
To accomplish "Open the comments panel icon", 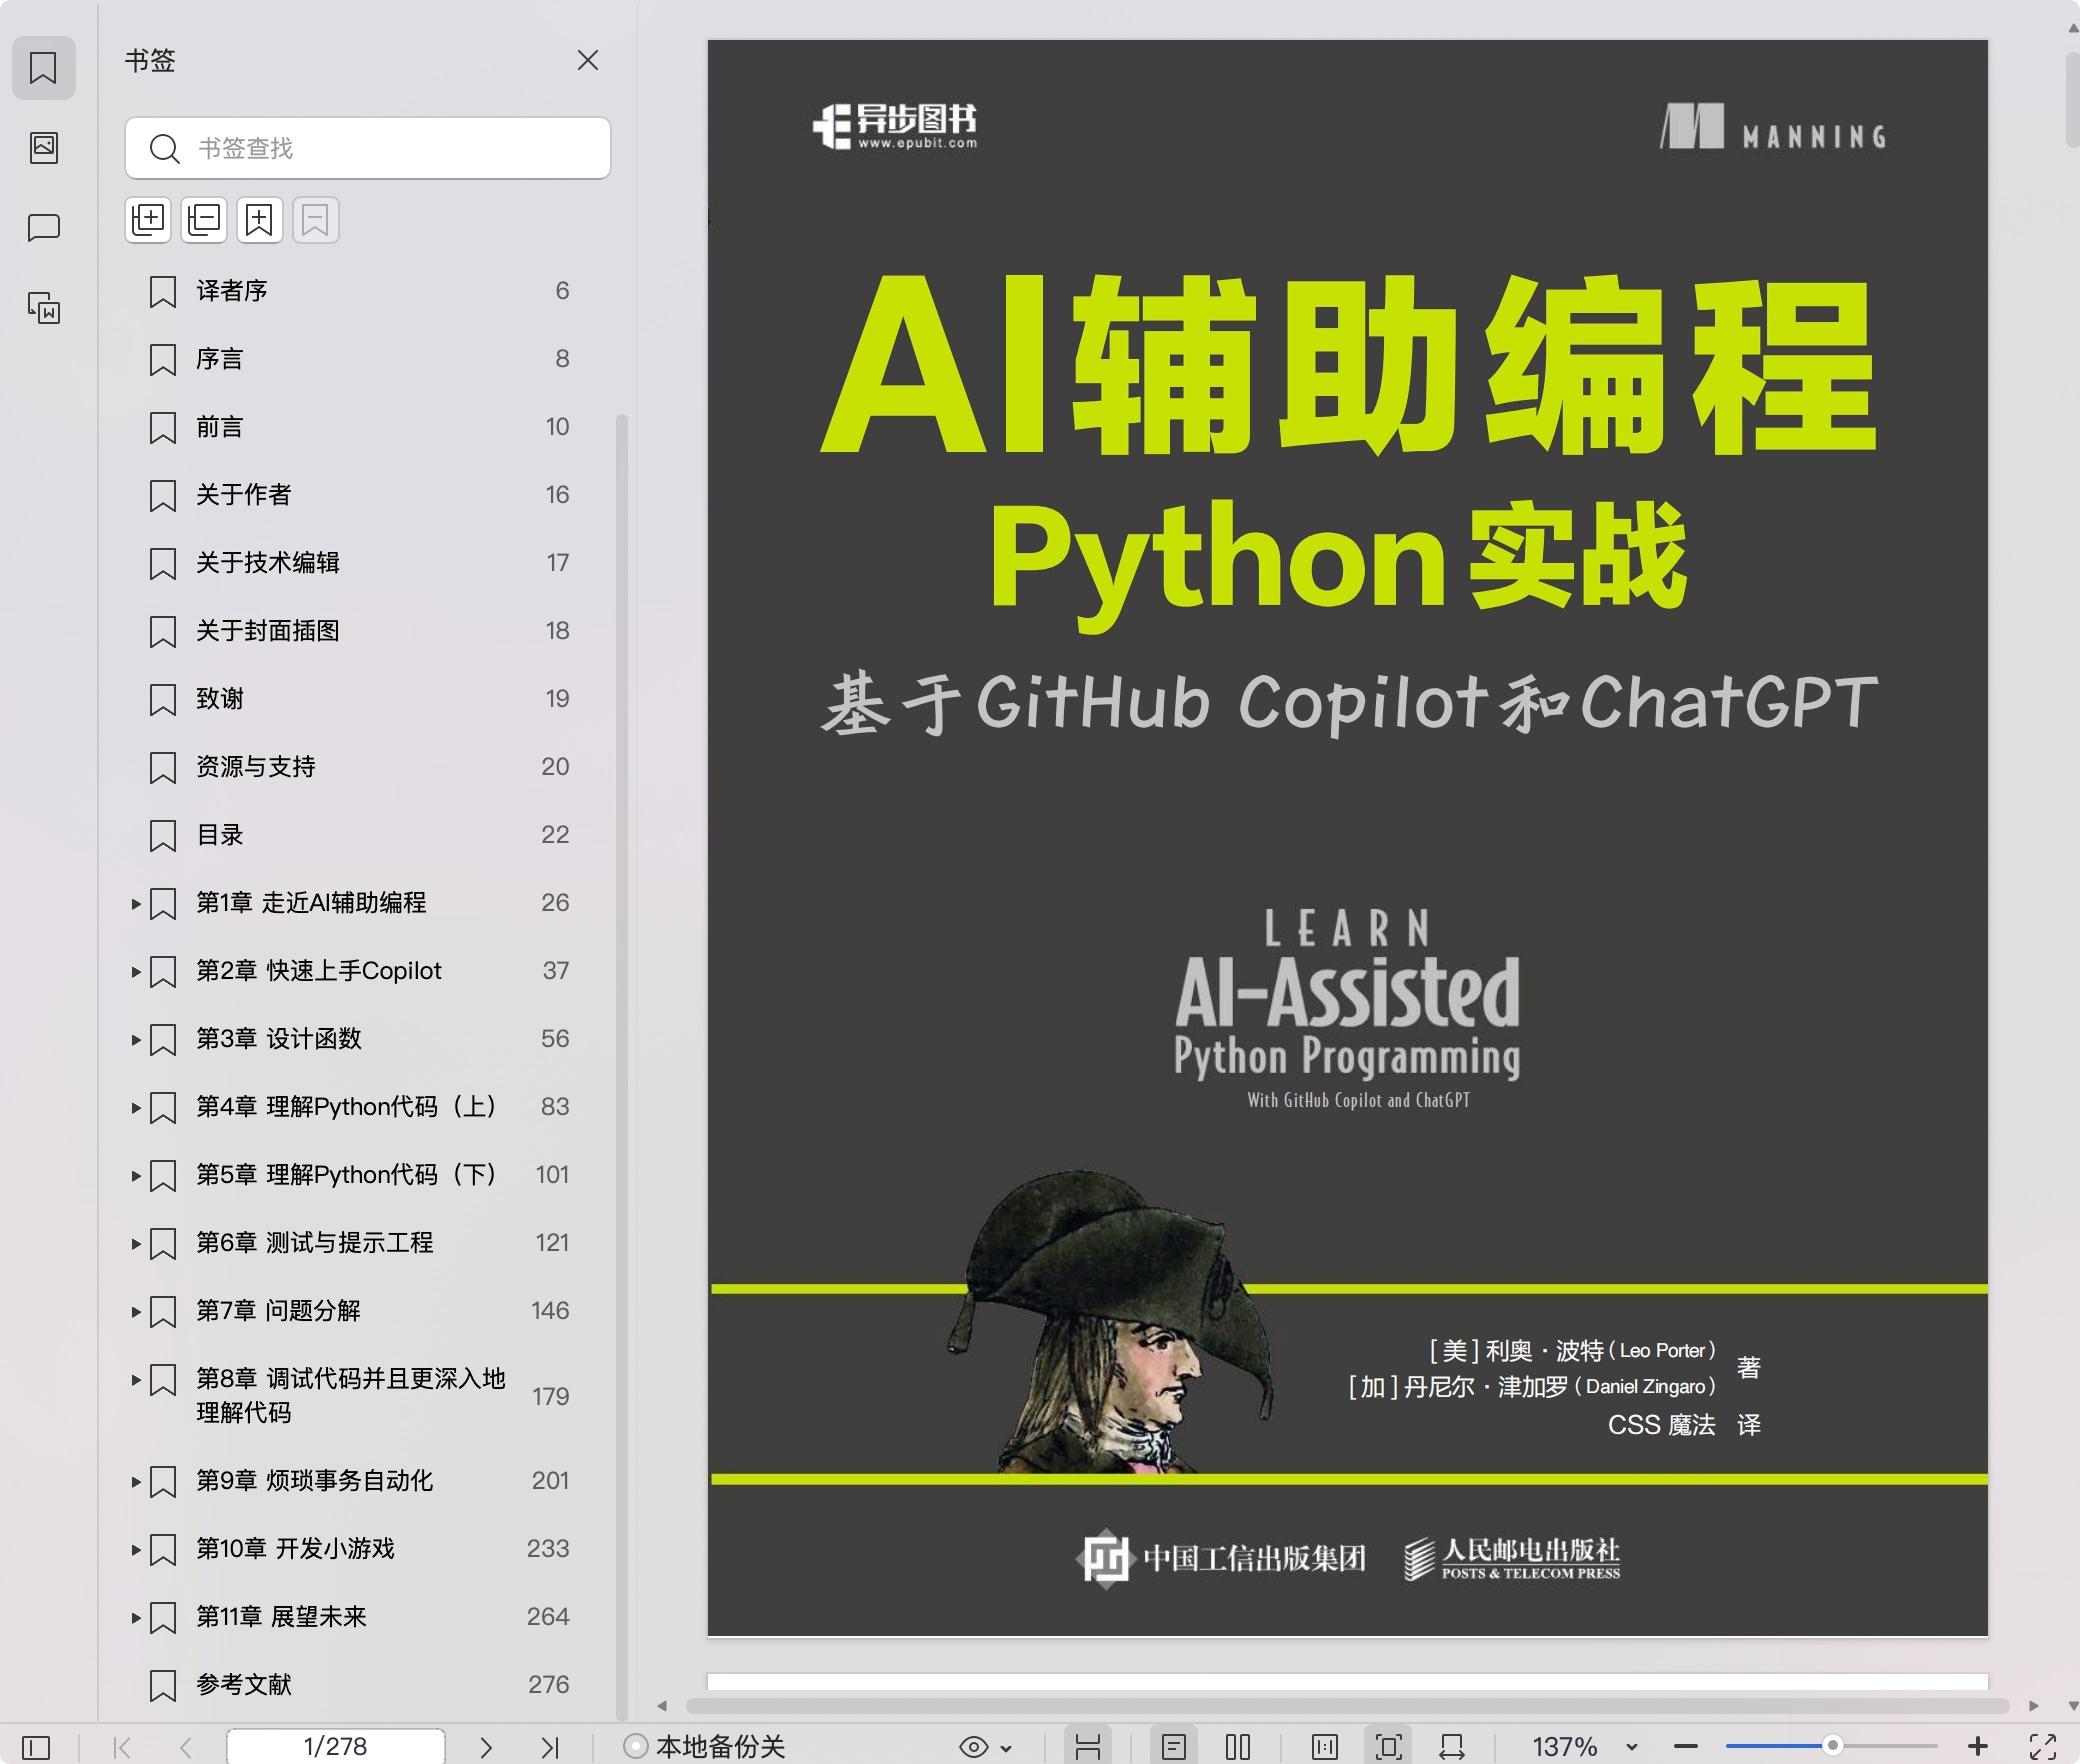I will click(x=44, y=228).
